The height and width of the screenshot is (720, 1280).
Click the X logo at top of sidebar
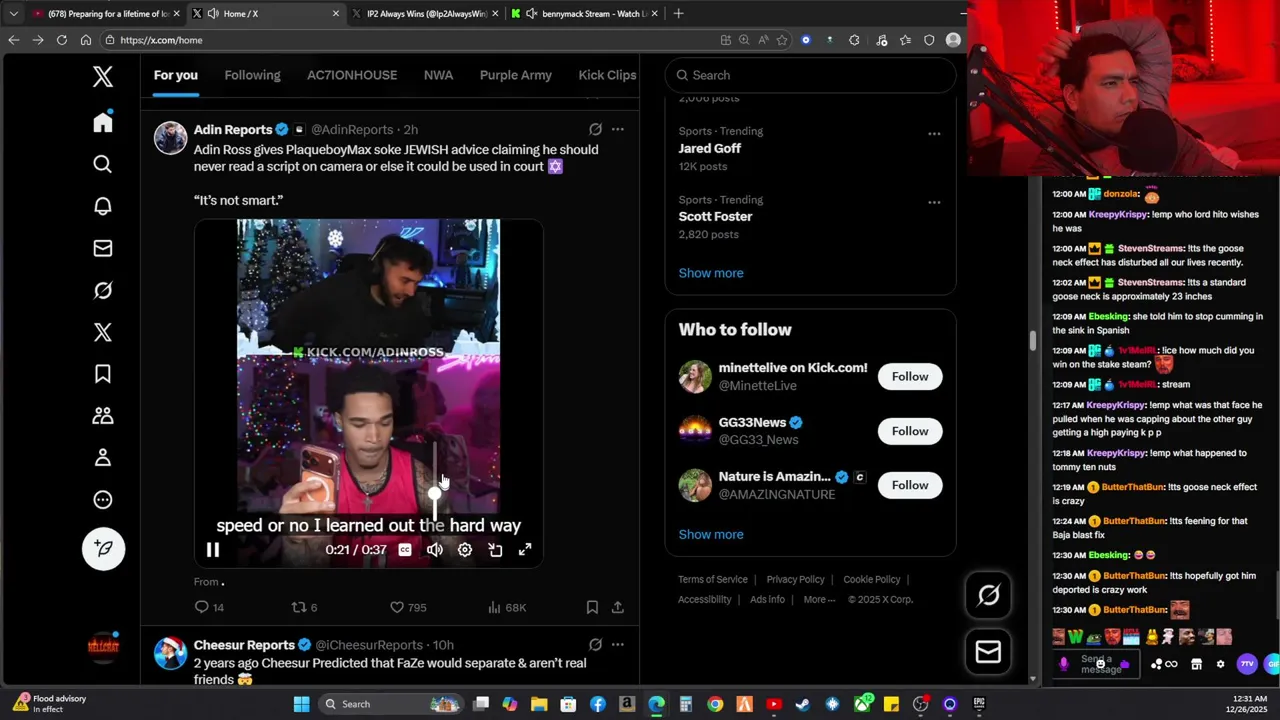103,76
